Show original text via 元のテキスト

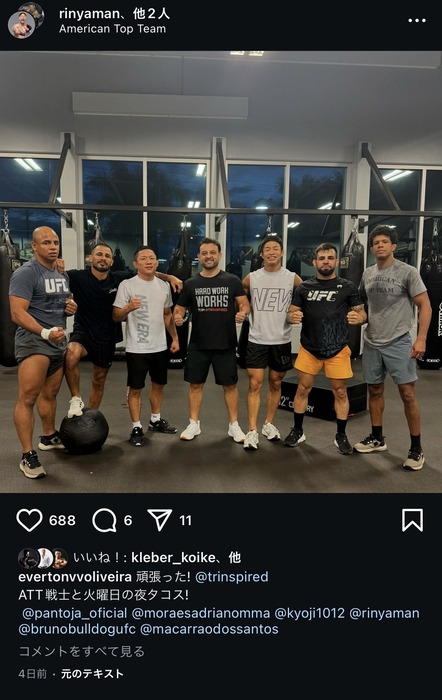(x=92, y=674)
